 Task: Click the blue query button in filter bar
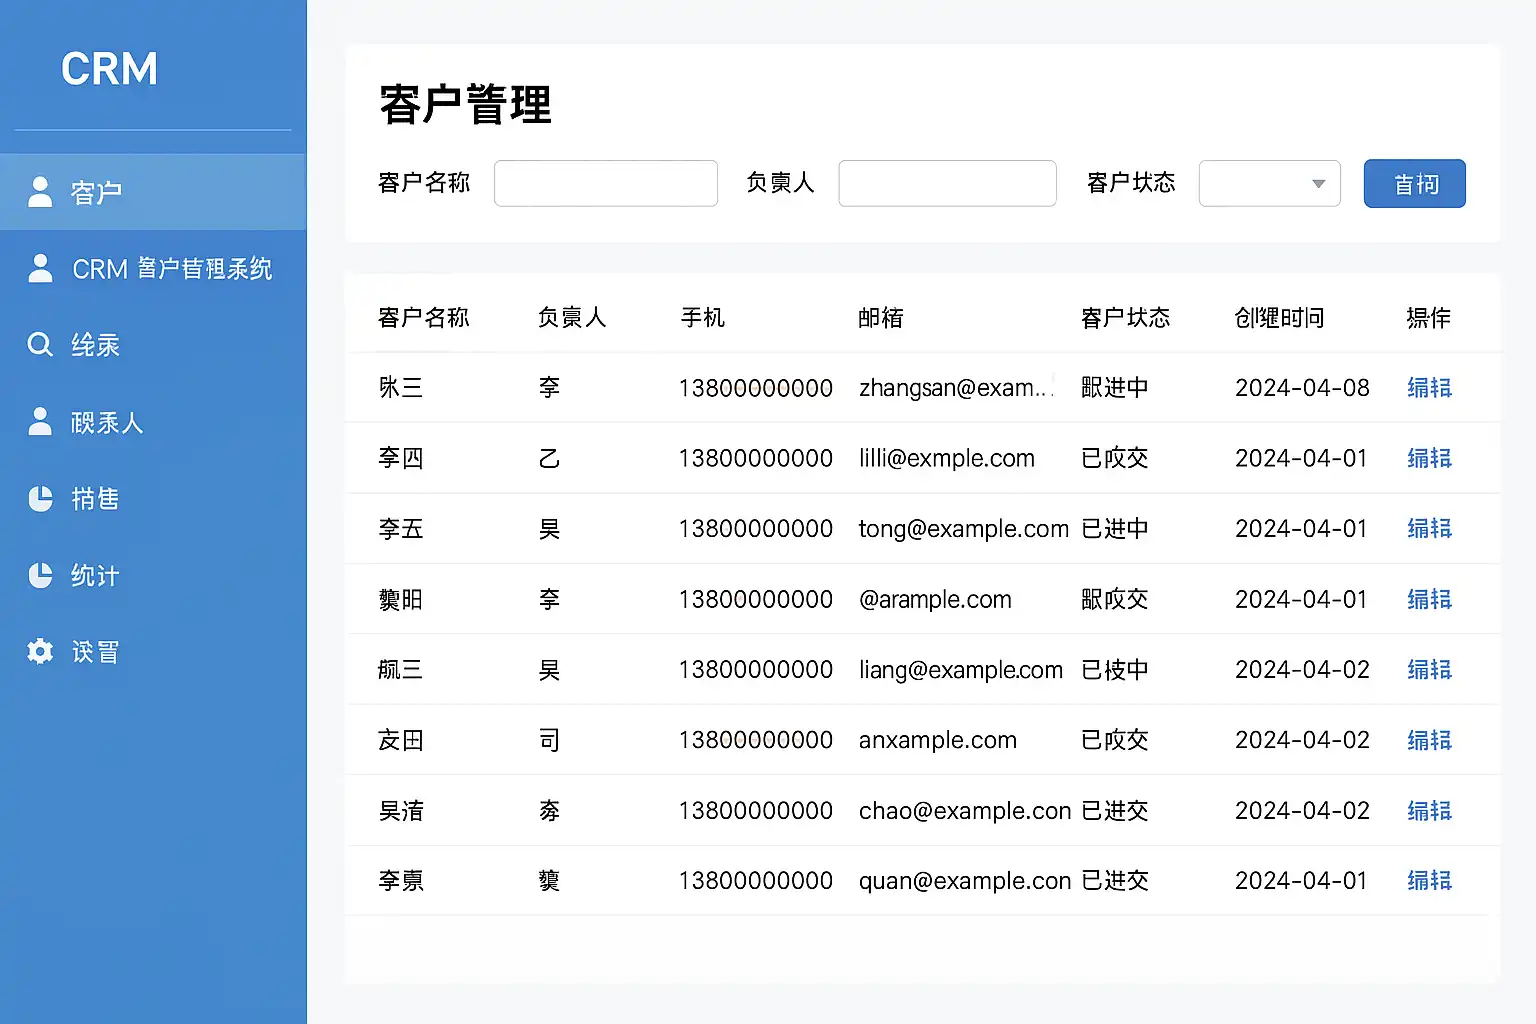click(x=1414, y=184)
